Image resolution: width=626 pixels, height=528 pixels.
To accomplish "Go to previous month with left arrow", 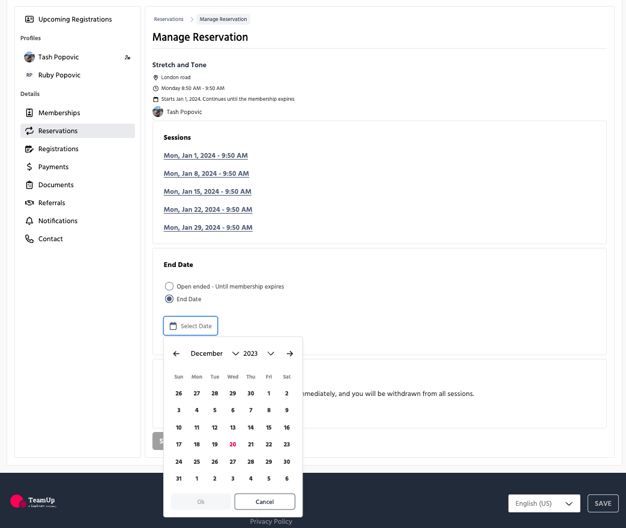I will 177,354.
